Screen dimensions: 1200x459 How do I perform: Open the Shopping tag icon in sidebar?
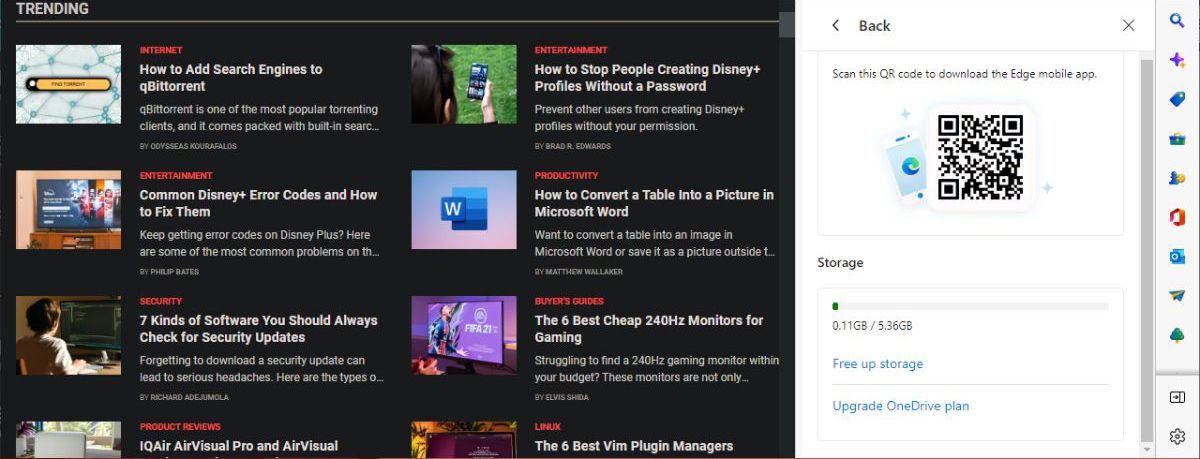coord(1177,99)
